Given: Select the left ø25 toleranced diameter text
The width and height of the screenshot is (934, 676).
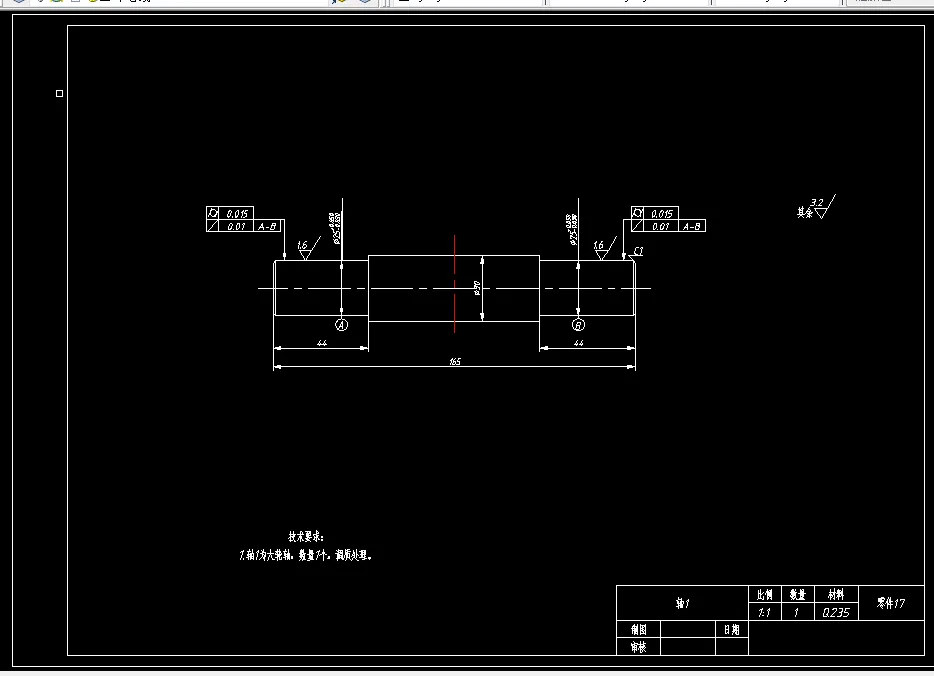Looking at the screenshot, I should point(335,229).
